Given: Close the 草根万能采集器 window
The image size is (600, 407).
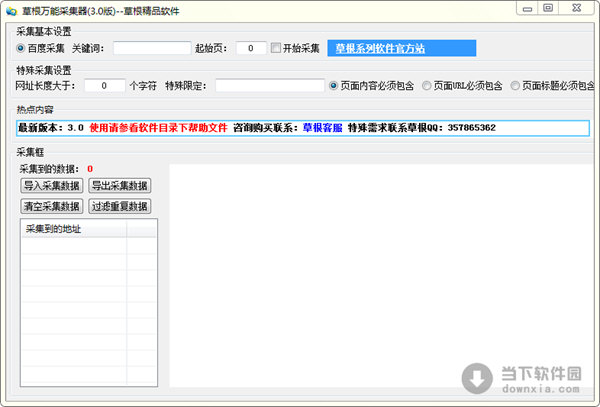Looking at the screenshot, I should pyautogui.click(x=577, y=8).
